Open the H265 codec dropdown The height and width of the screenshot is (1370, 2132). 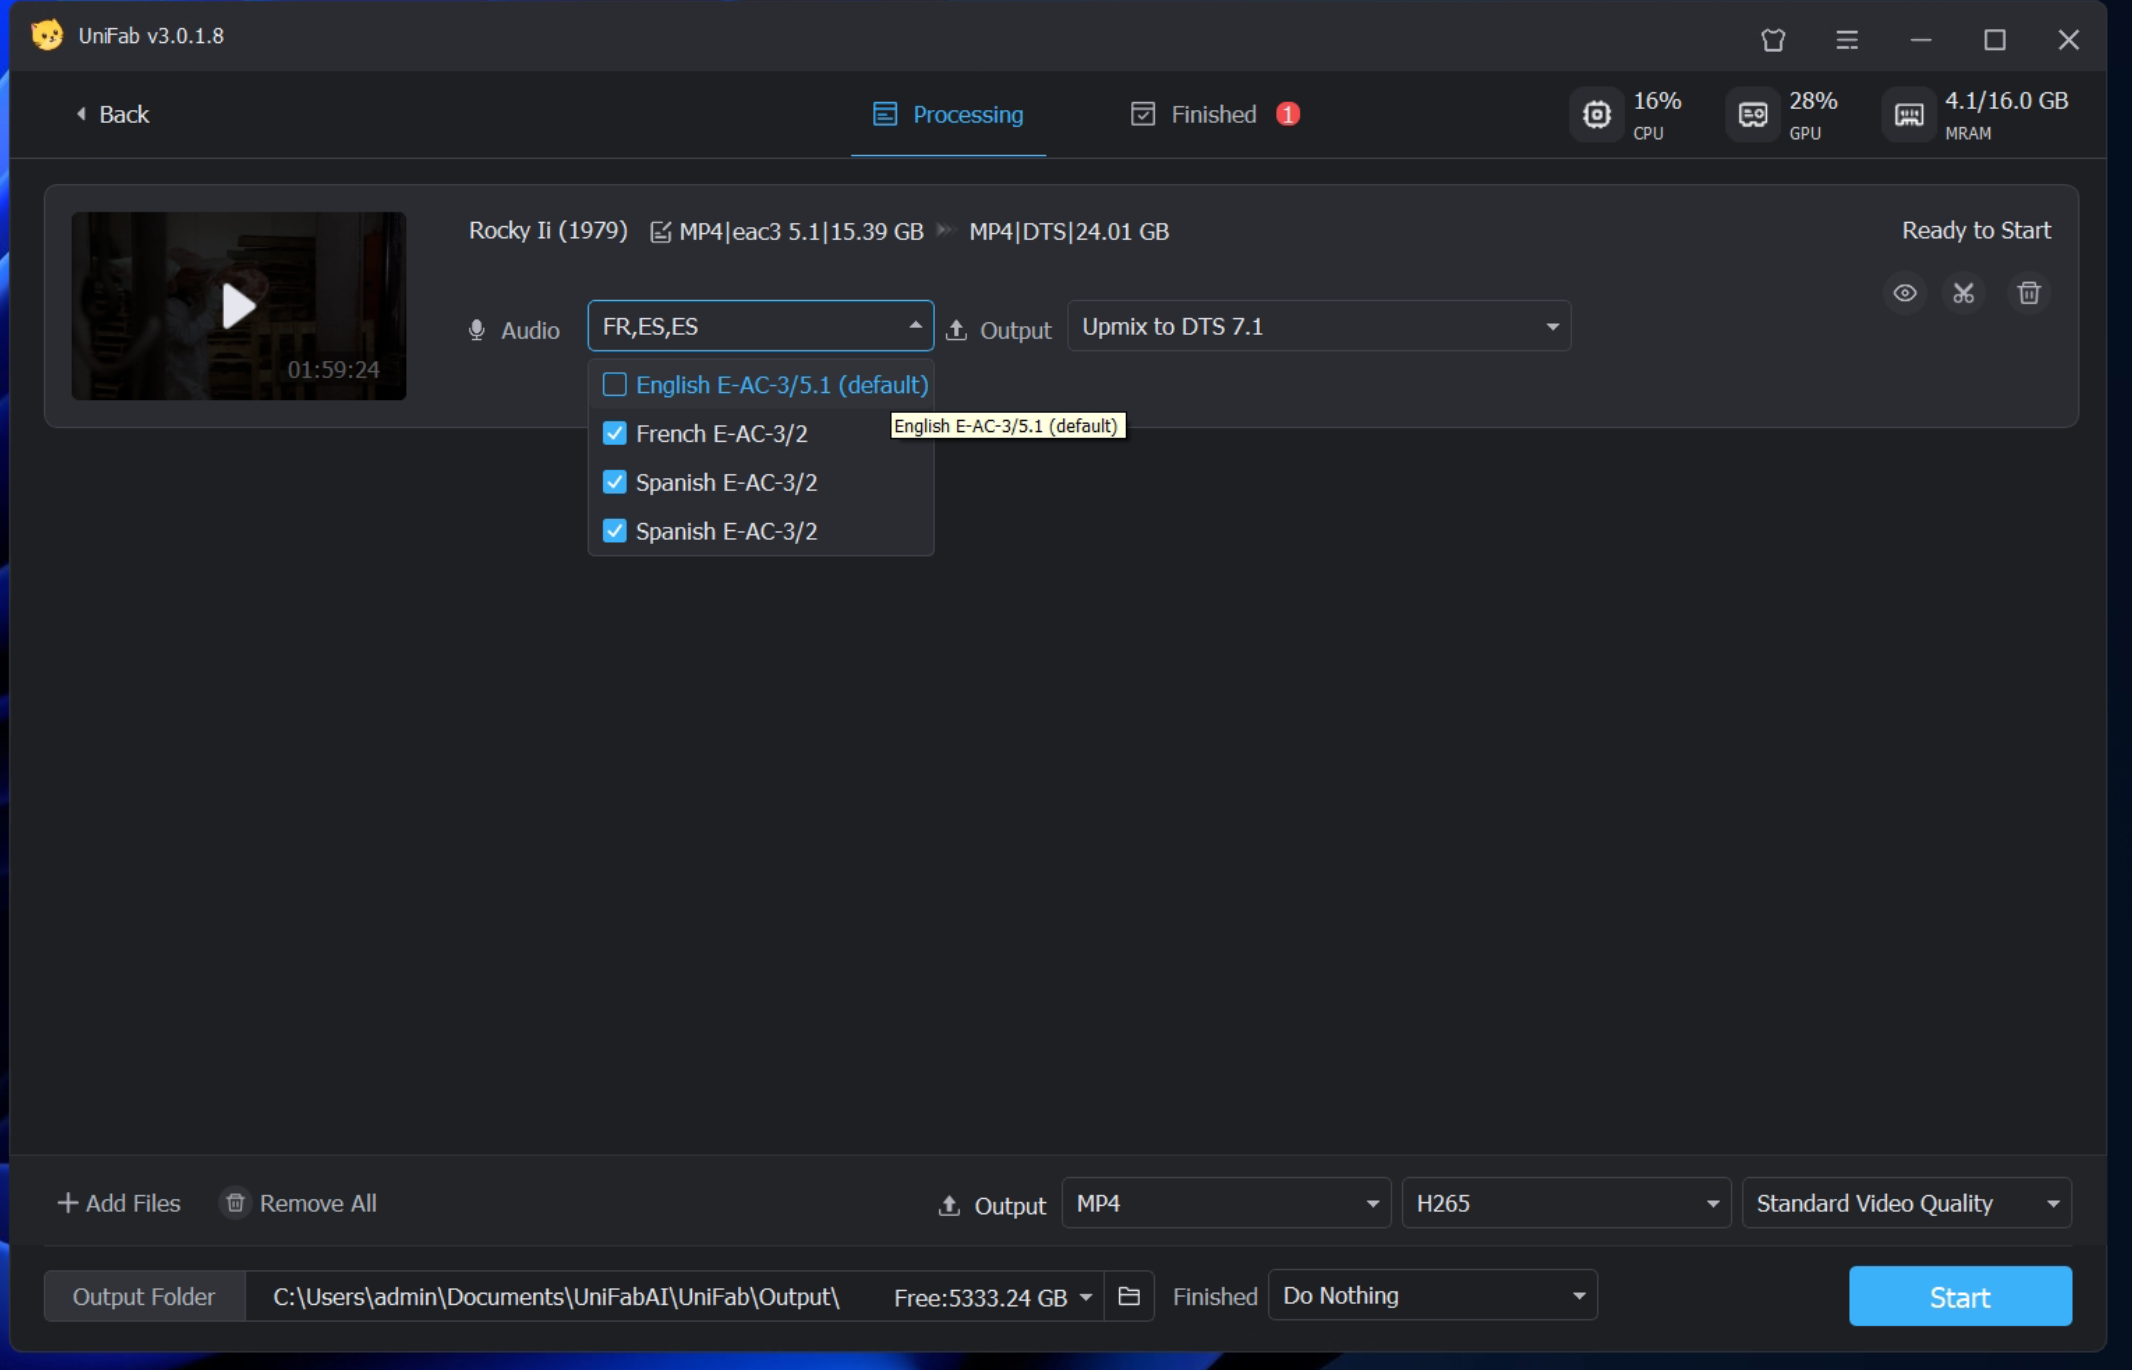click(x=1565, y=1203)
